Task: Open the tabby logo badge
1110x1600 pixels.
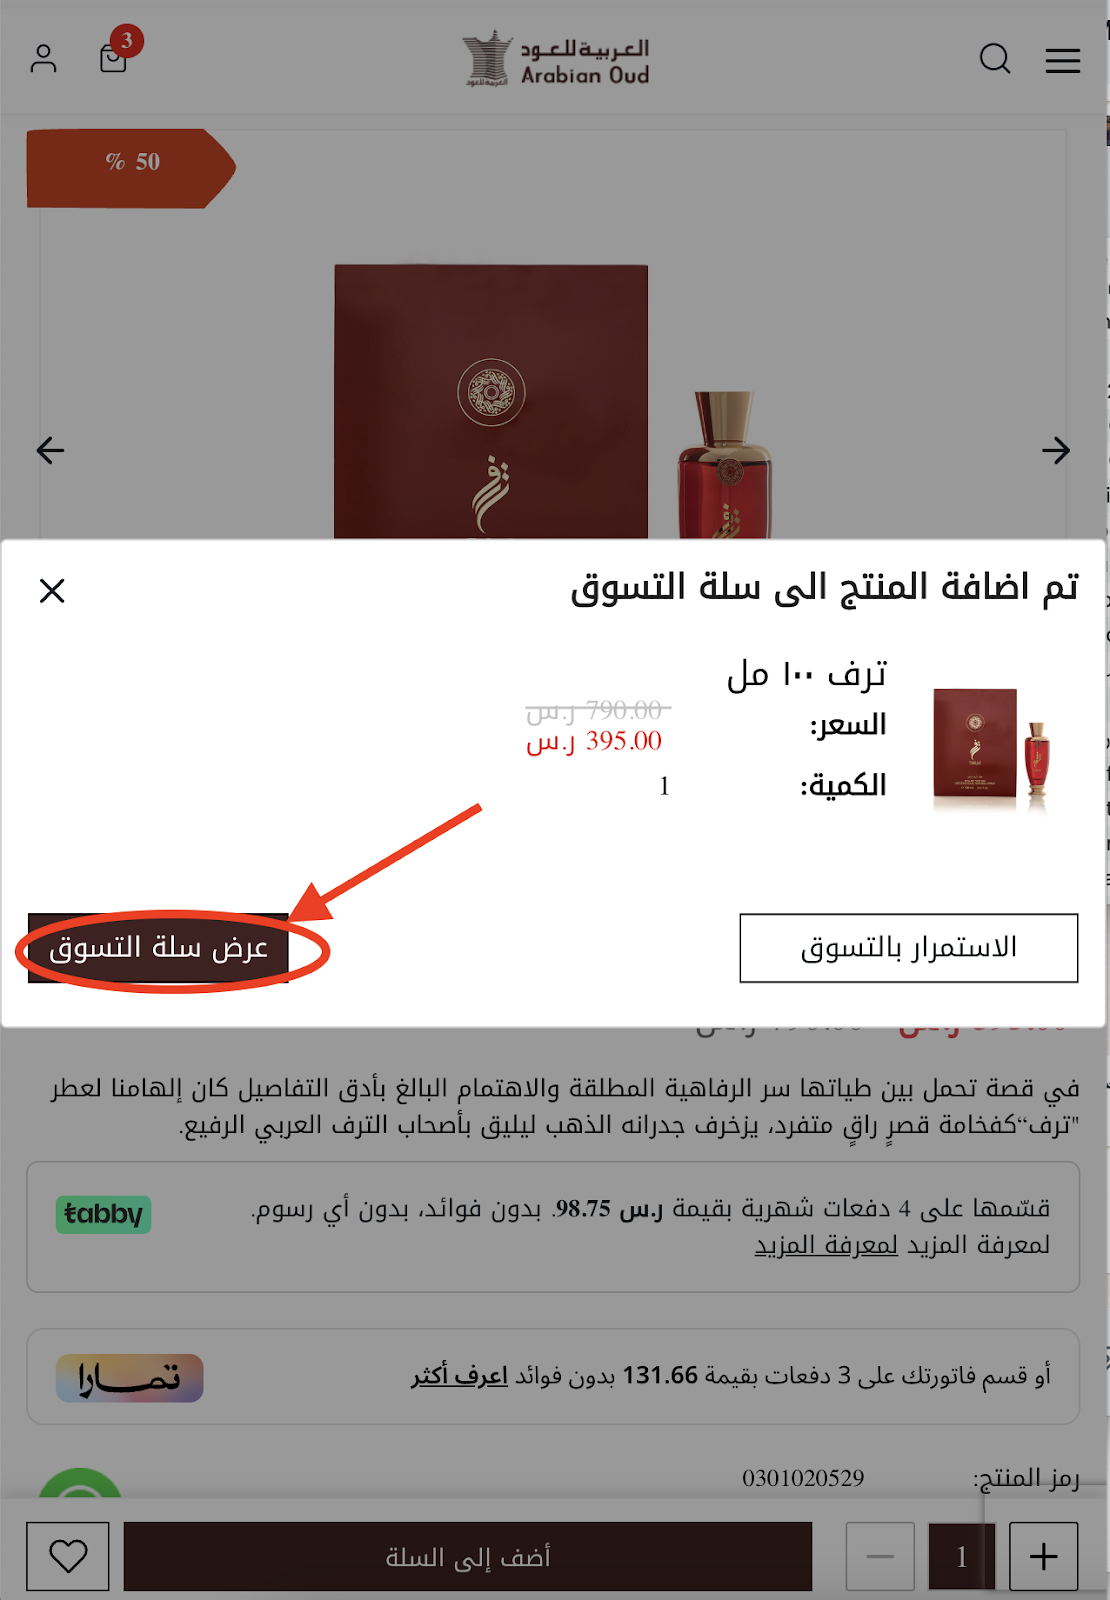Action: [x=103, y=1214]
